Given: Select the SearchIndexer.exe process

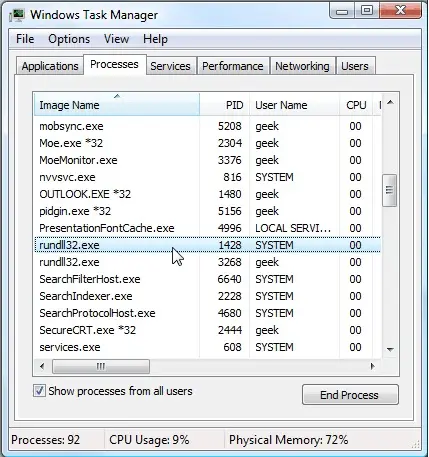Looking at the screenshot, I should [x=207, y=296].
